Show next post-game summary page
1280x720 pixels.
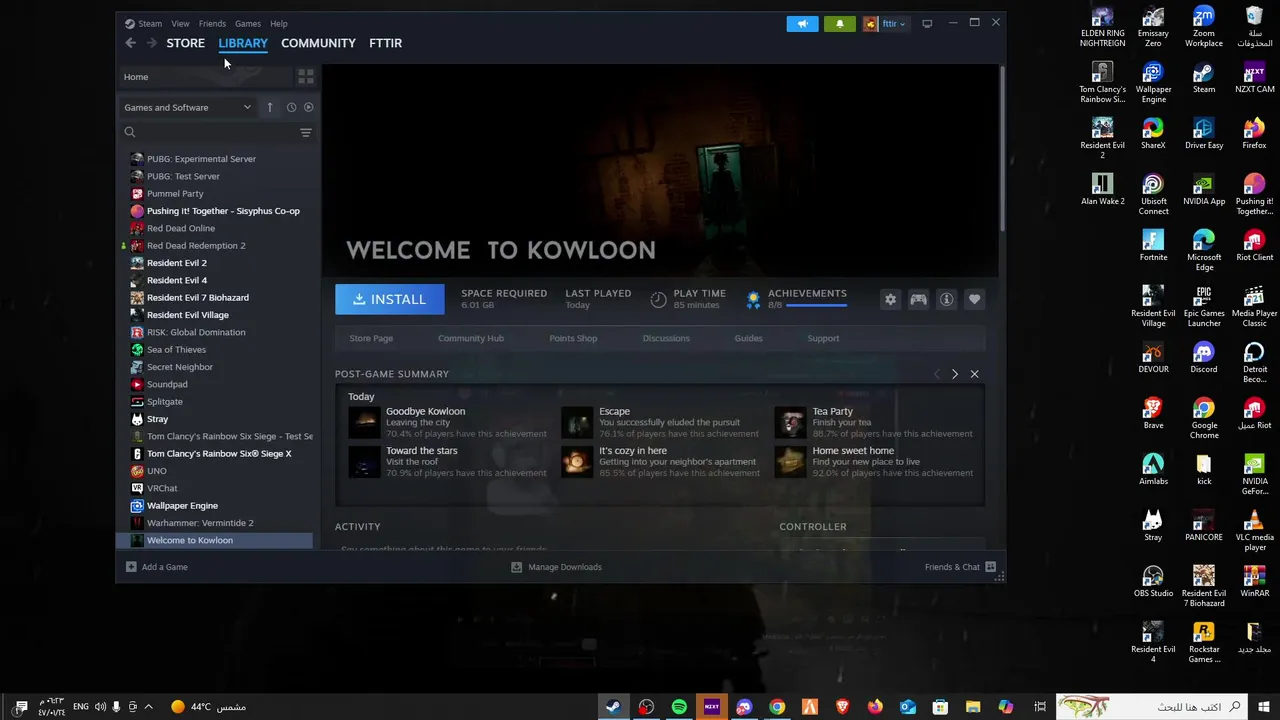coord(955,374)
